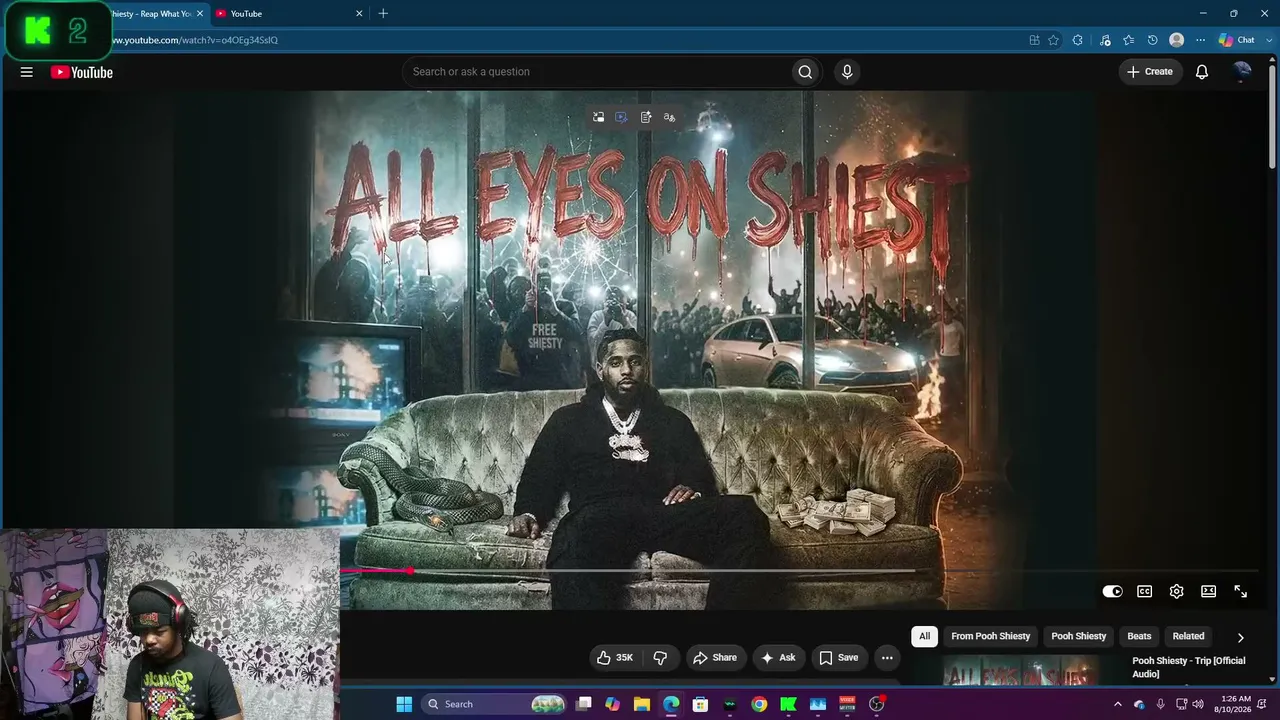Click the Edge address bar URL

click(193, 40)
